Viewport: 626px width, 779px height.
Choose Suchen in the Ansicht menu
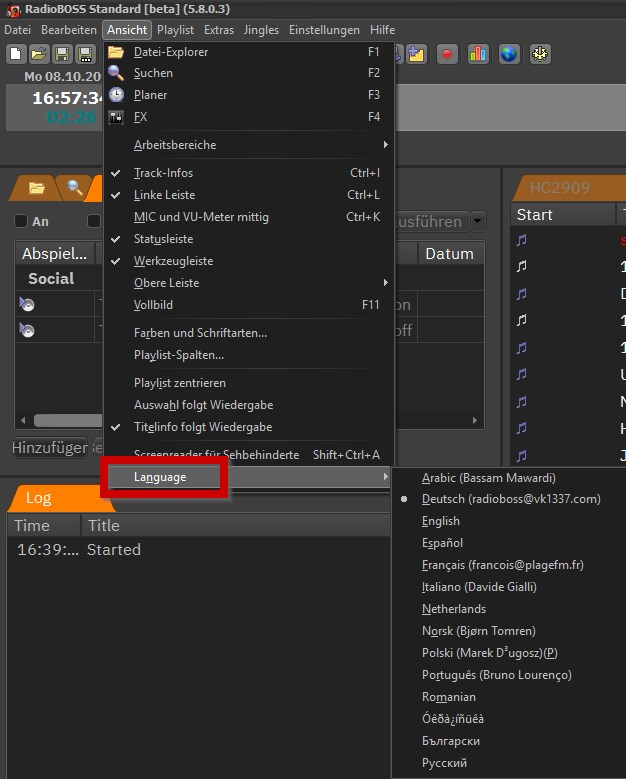point(249,73)
